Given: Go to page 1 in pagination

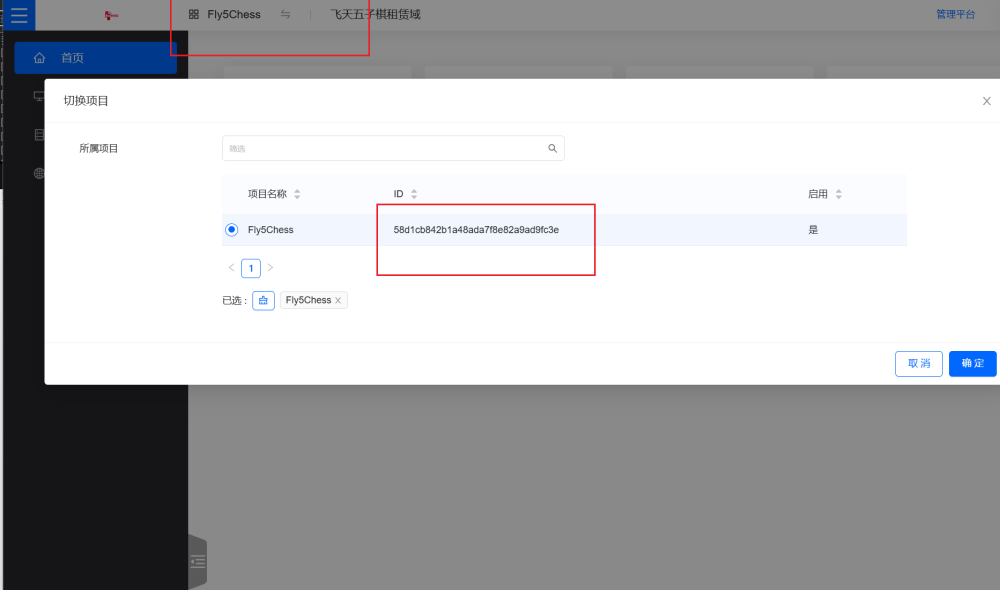Looking at the screenshot, I should (251, 268).
